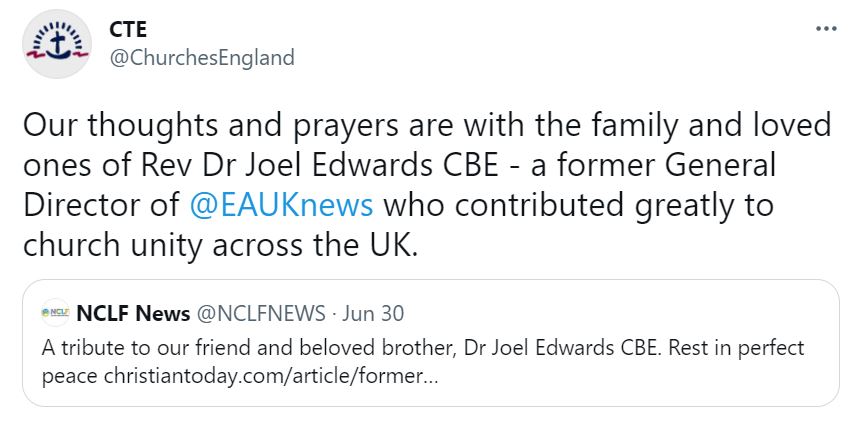Screen dimensions: 848x427
Task: Follow the @EAUKnews mention link
Action: click(281, 205)
